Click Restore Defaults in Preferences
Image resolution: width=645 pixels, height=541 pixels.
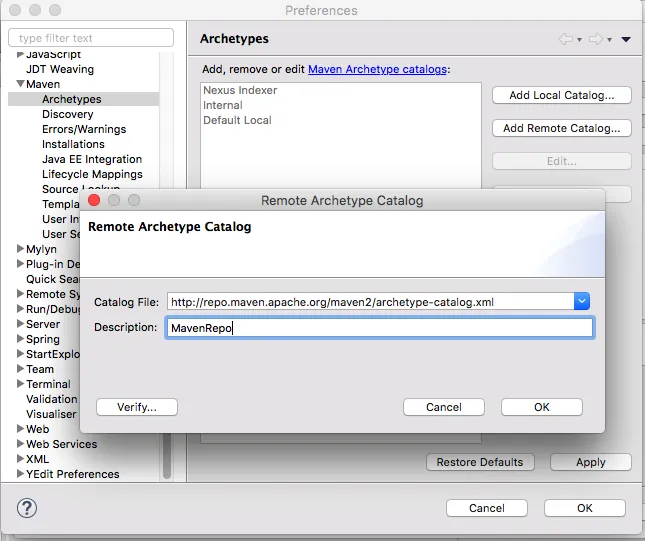(480, 462)
